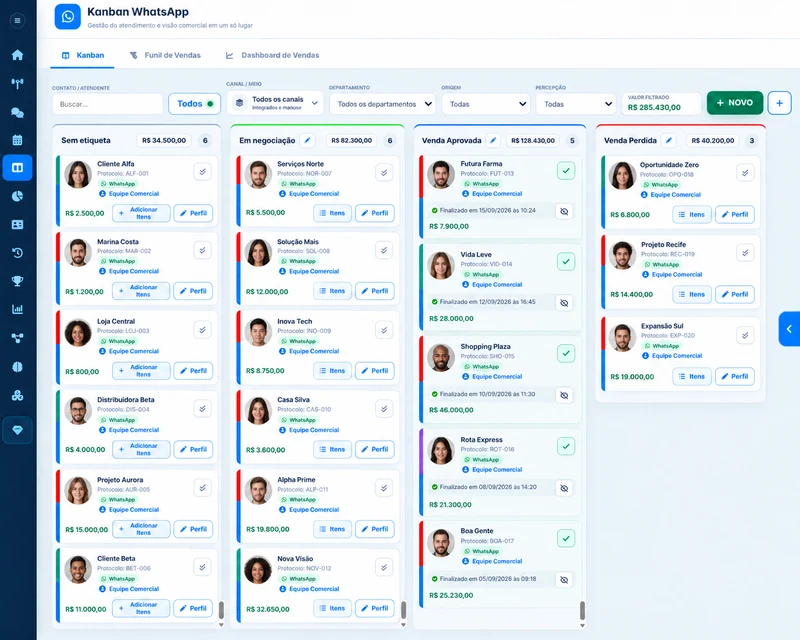Go to Home via sidebar house icon
The height and width of the screenshot is (640, 800).
tap(17, 55)
